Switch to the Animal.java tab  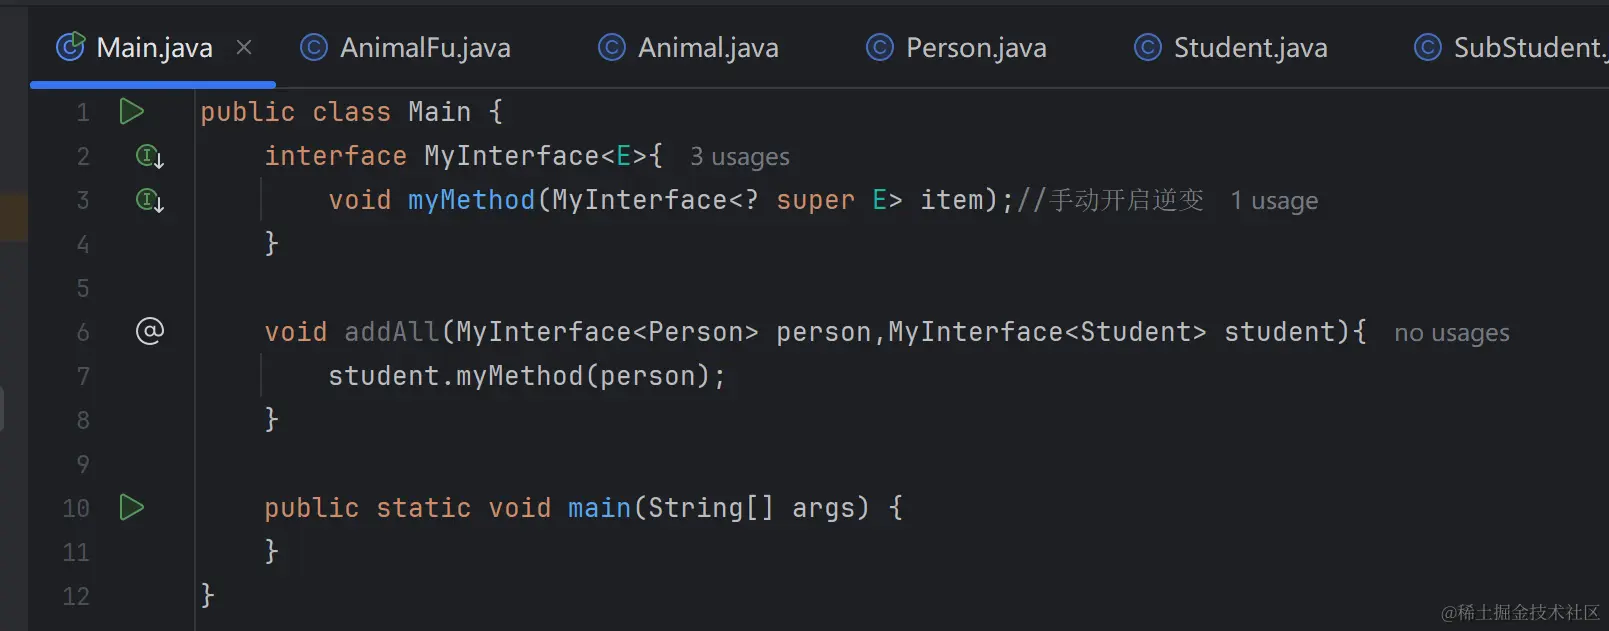[707, 47]
